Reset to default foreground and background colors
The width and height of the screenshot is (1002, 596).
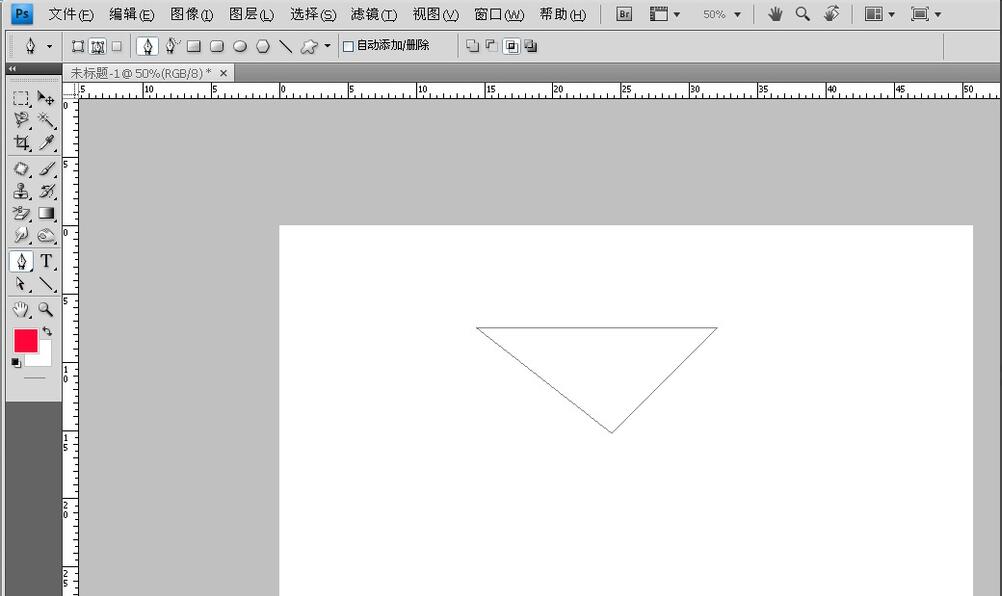[16, 363]
